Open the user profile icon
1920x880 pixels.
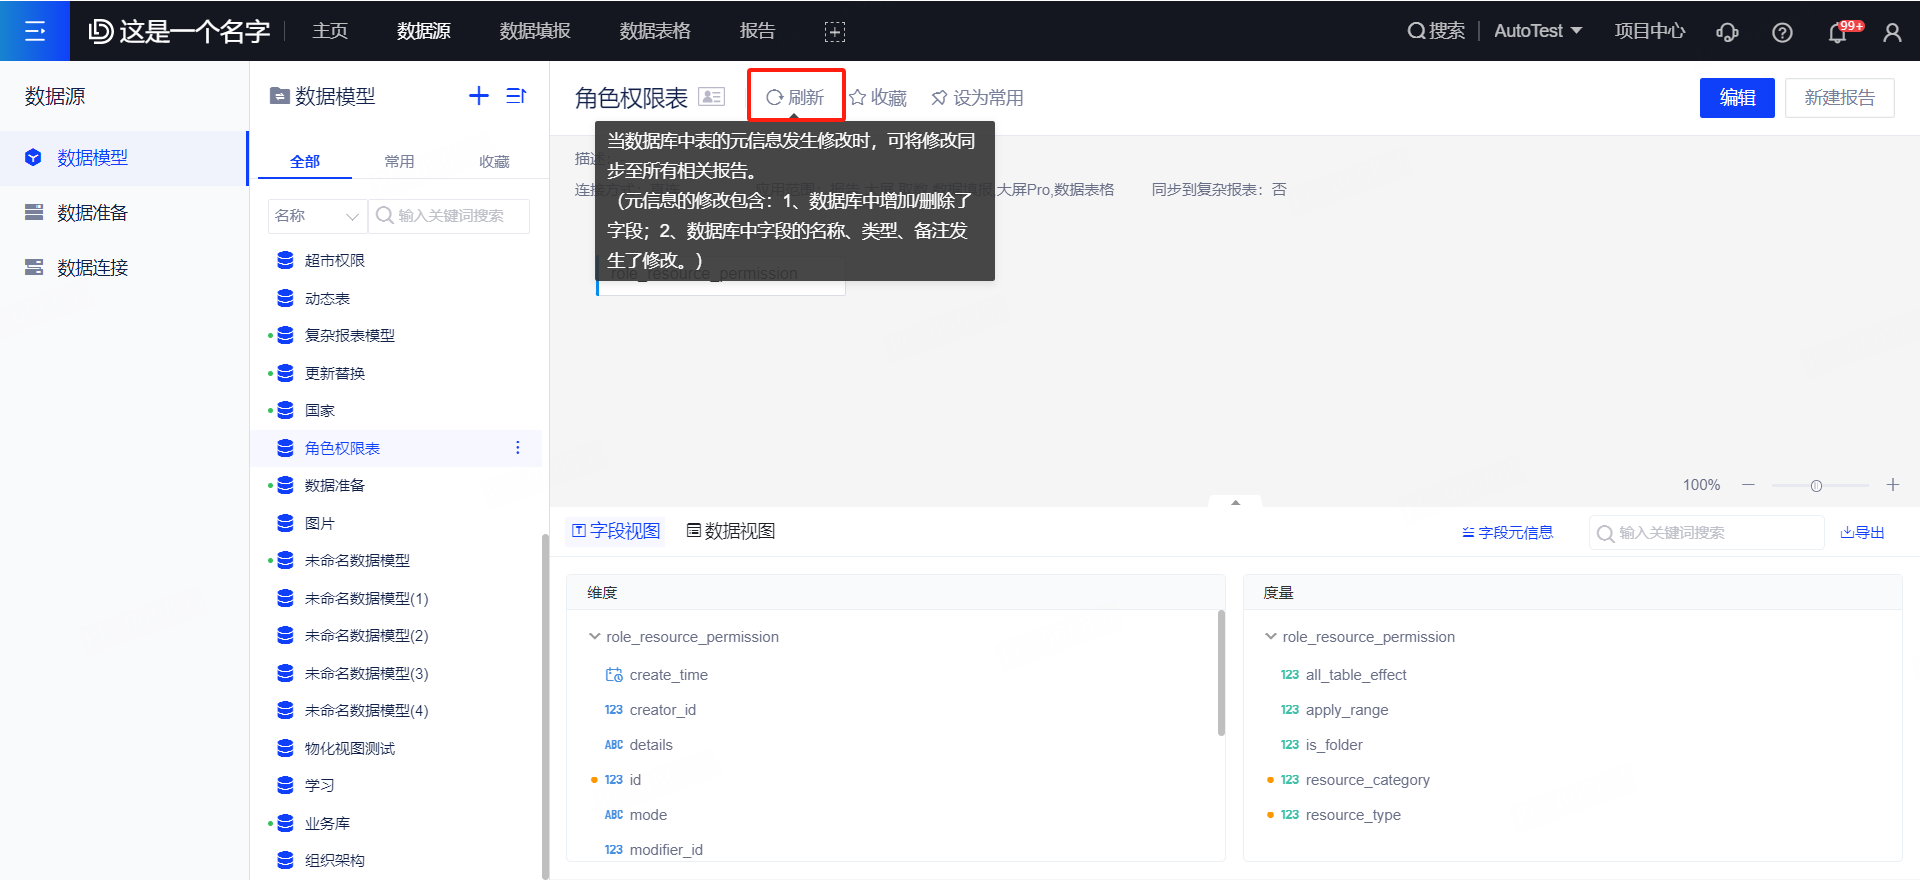[x=1892, y=32]
